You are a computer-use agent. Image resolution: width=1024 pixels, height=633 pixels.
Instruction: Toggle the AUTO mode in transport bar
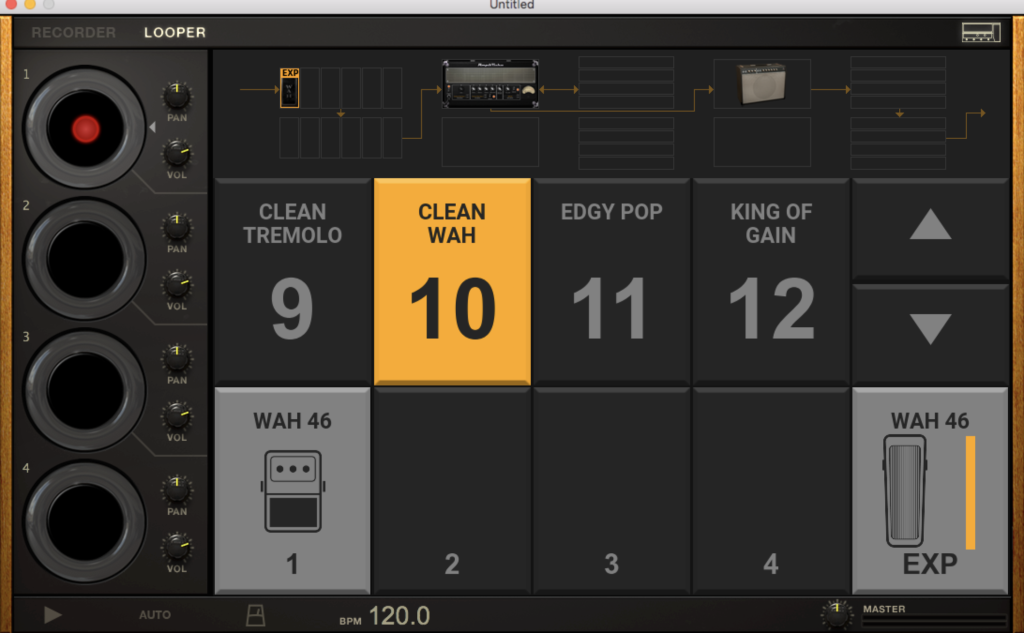tap(154, 615)
